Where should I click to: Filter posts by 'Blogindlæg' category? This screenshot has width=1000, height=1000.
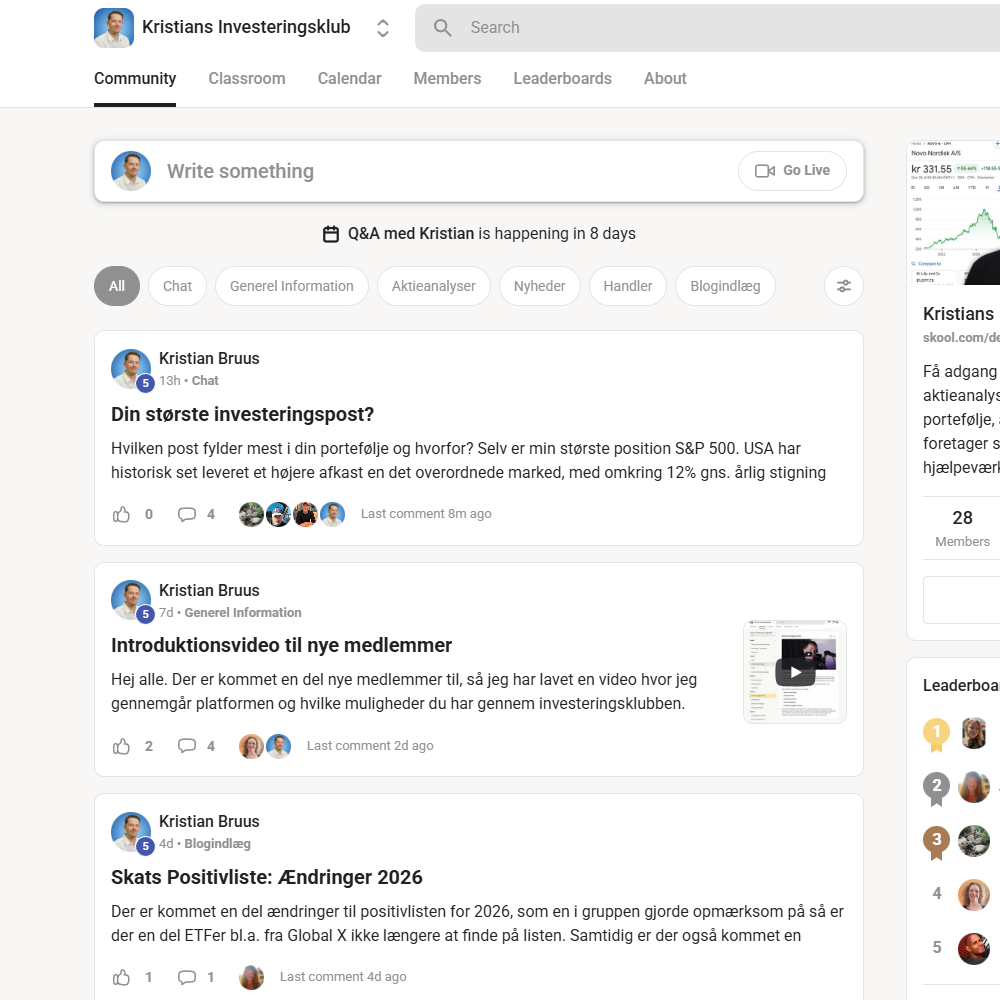point(725,286)
